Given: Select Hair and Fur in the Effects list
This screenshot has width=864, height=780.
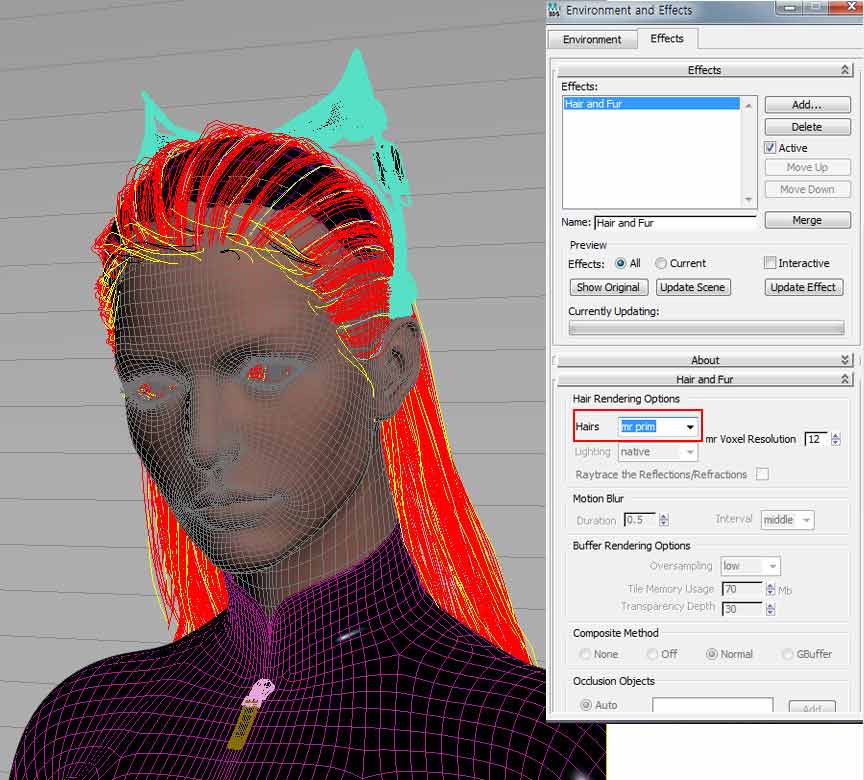Looking at the screenshot, I should pos(651,104).
